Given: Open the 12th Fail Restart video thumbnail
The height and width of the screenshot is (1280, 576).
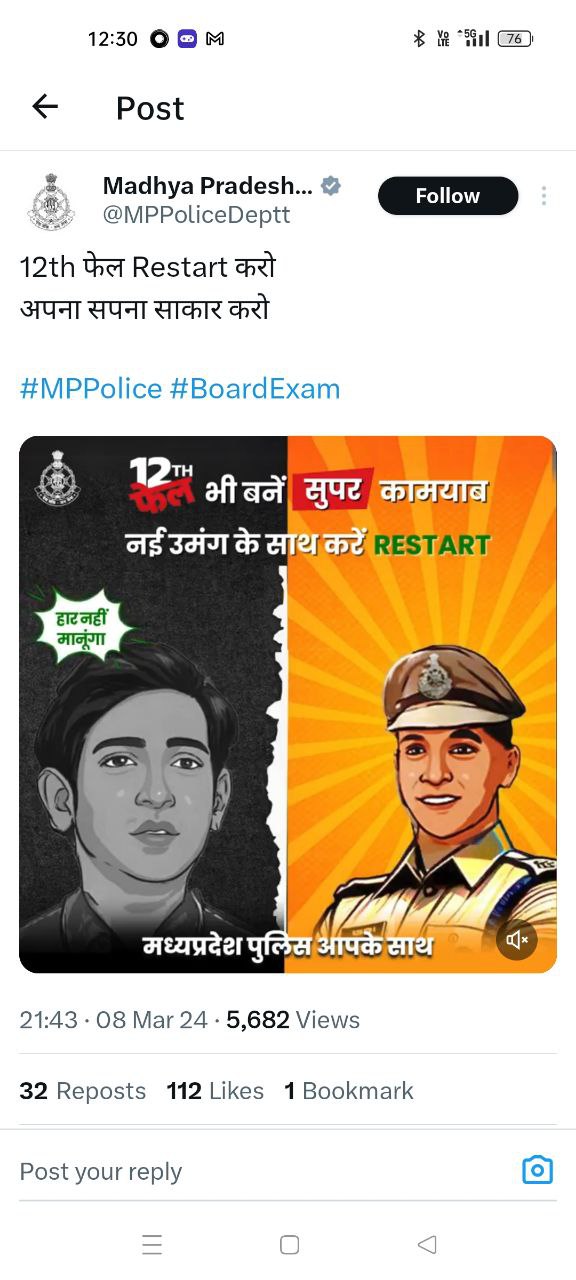Looking at the screenshot, I should 288,704.
